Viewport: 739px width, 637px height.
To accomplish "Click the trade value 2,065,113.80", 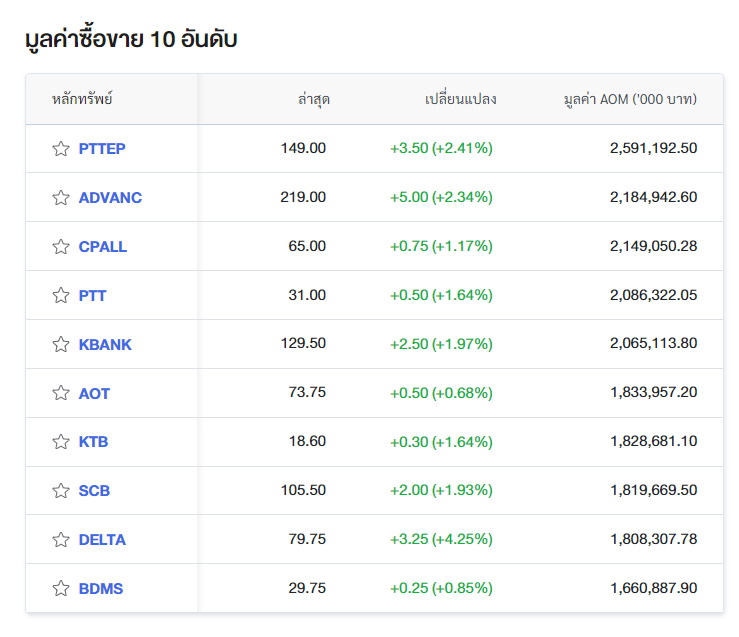I will [x=653, y=343].
